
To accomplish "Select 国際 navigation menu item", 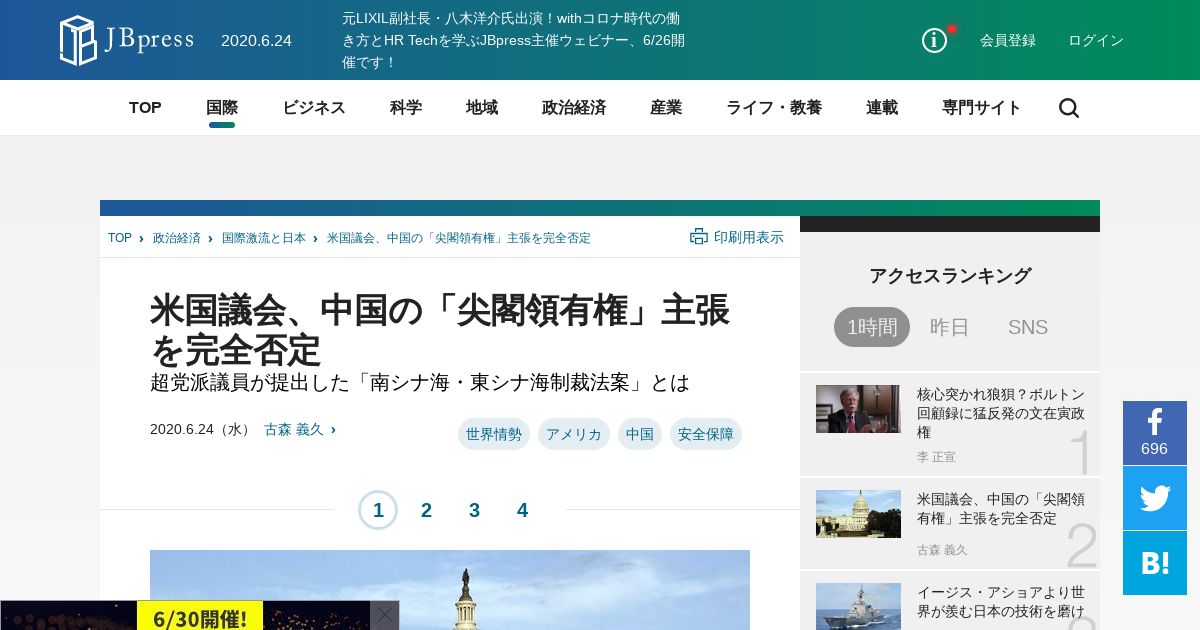I will pos(222,108).
